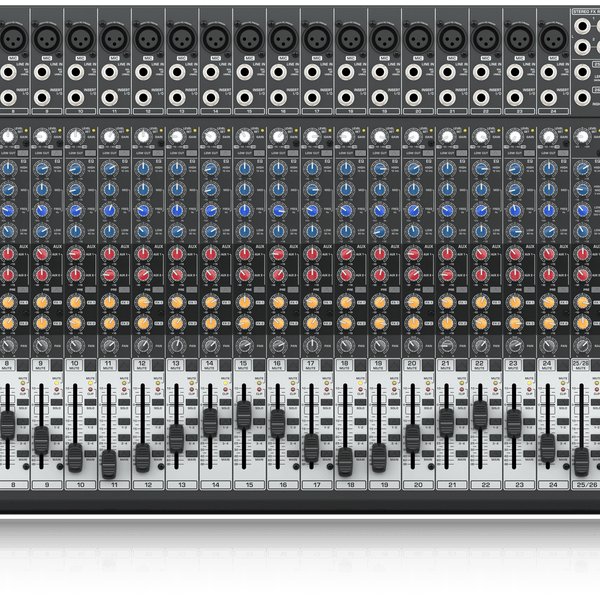Engage SOLO on channel 18
600x600 pixels.
click(360, 402)
